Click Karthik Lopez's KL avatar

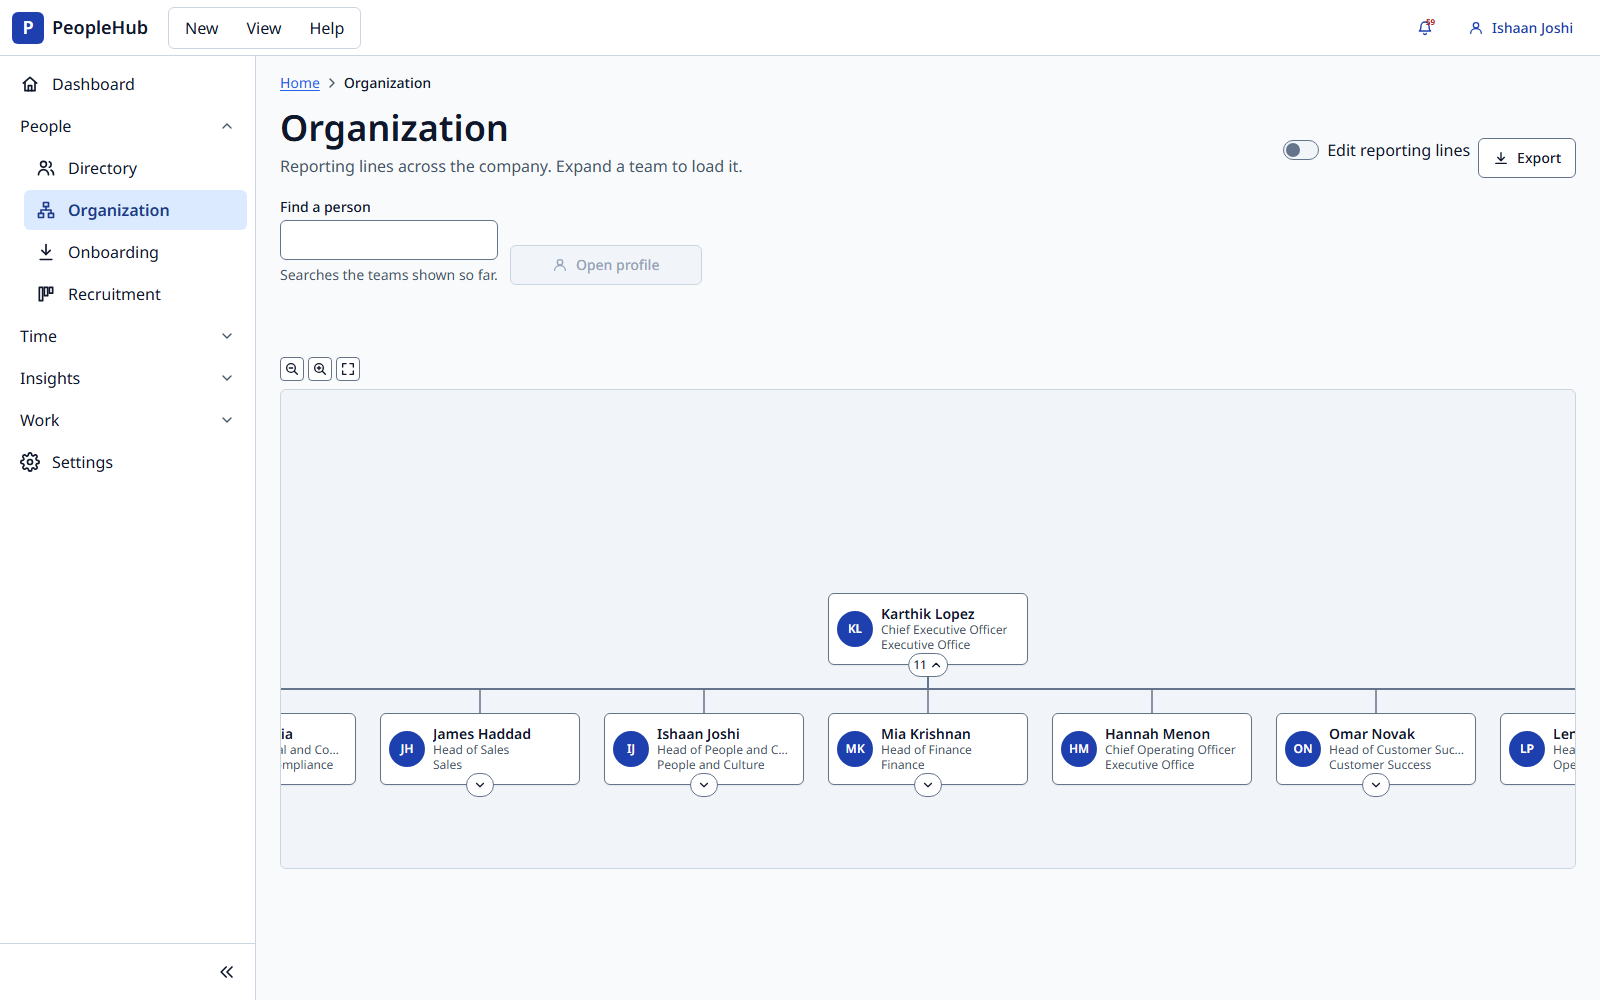point(855,629)
